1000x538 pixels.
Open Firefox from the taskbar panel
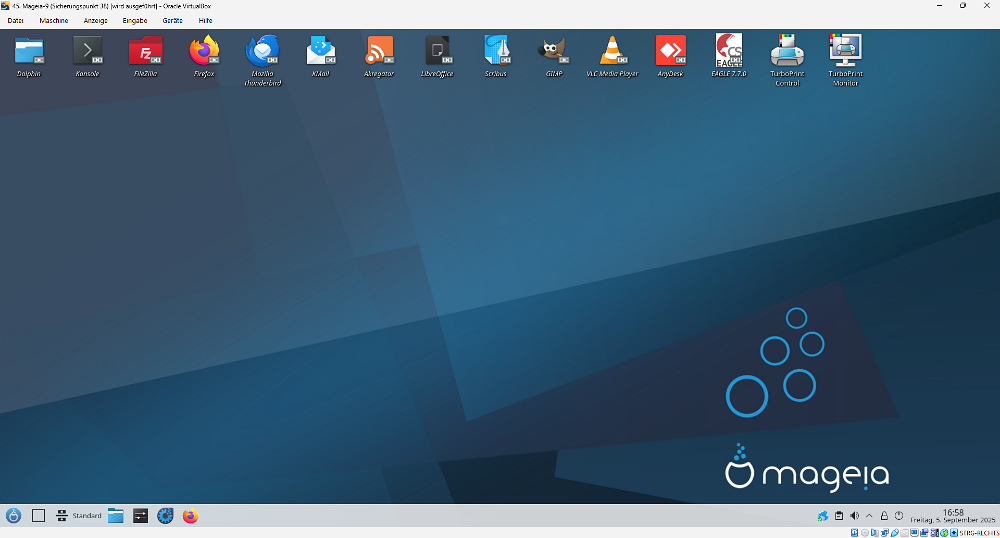click(x=190, y=516)
